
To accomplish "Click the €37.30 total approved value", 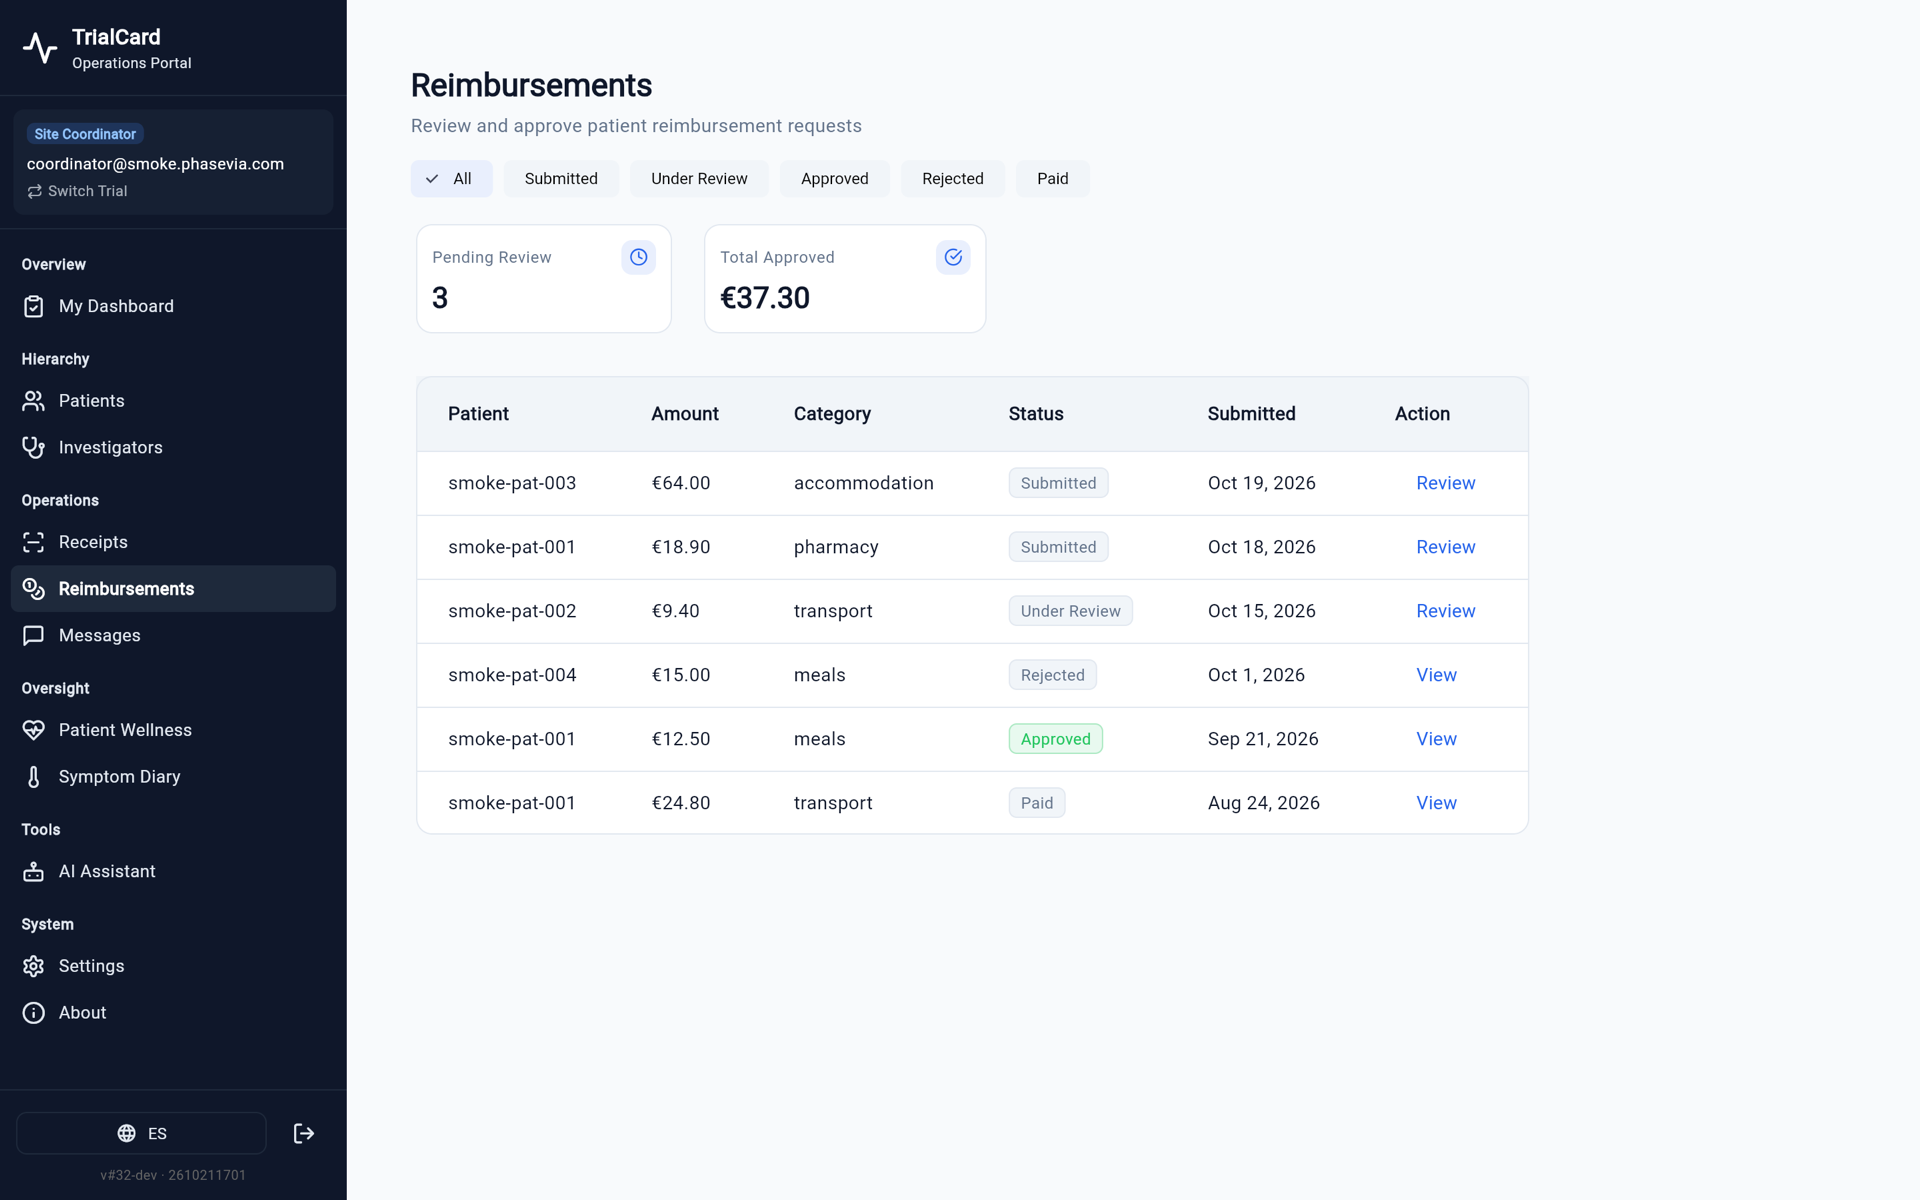I will (765, 298).
